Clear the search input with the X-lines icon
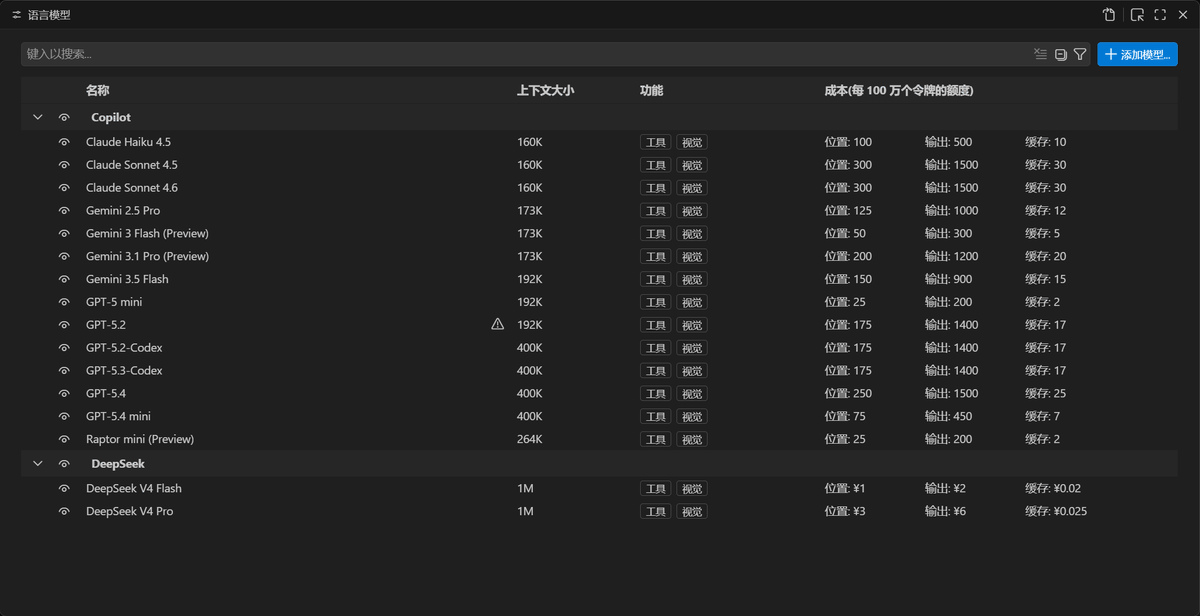This screenshot has width=1200, height=616. (x=1041, y=54)
